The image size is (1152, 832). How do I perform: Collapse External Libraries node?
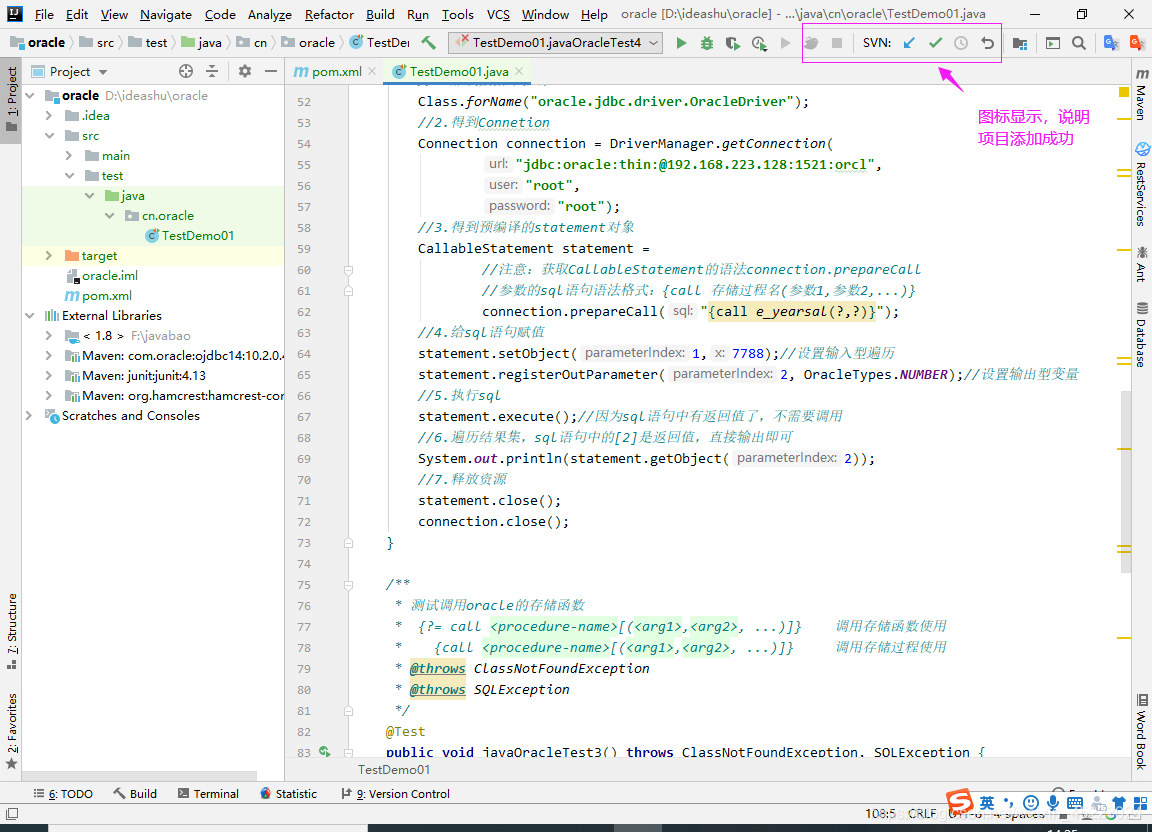[x=30, y=315]
